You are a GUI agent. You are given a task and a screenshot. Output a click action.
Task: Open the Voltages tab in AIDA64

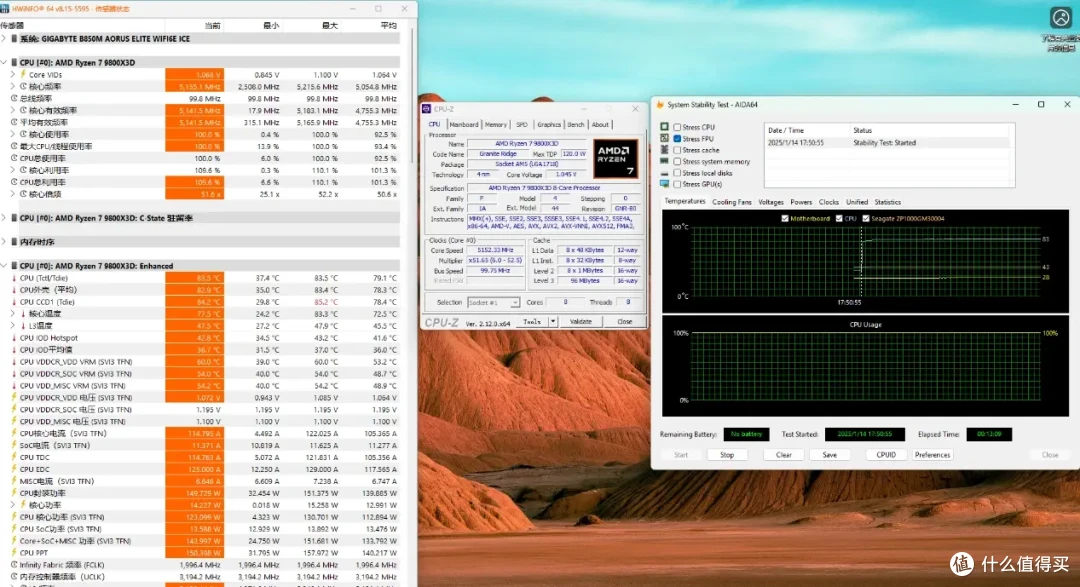pyautogui.click(x=771, y=203)
